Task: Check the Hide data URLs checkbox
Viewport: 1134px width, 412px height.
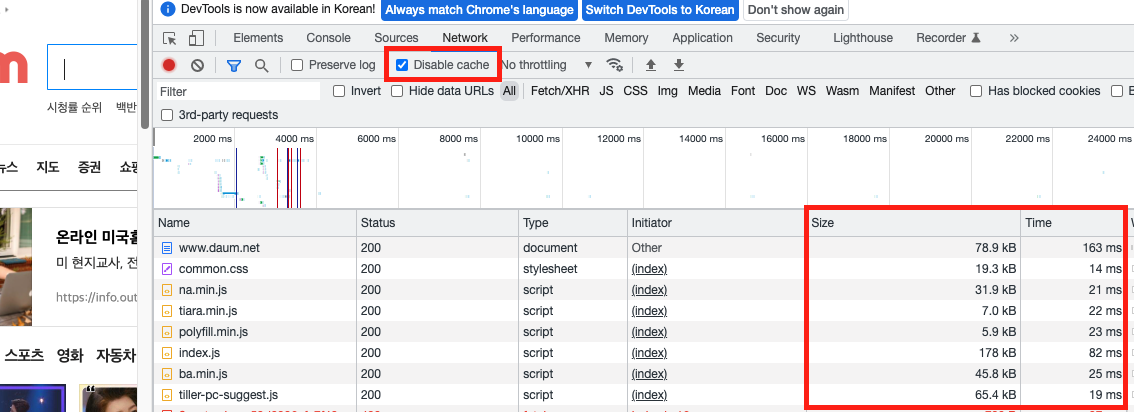Action: click(x=397, y=91)
